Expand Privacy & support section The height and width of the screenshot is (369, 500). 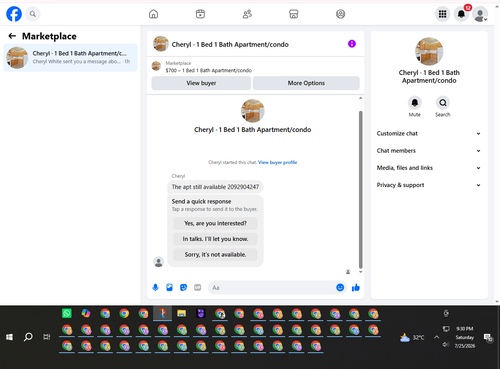(429, 185)
